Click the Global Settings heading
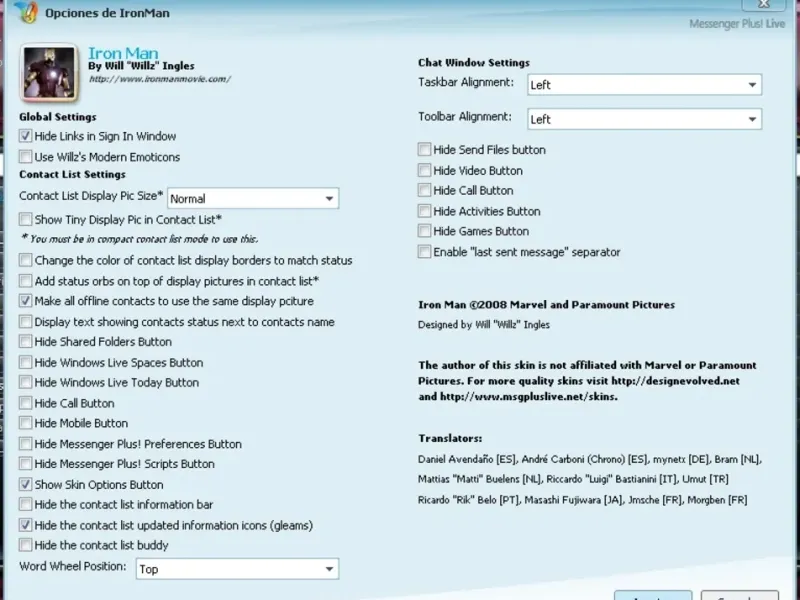The image size is (800, 600). pyautogui.click(x=58, y=117)
